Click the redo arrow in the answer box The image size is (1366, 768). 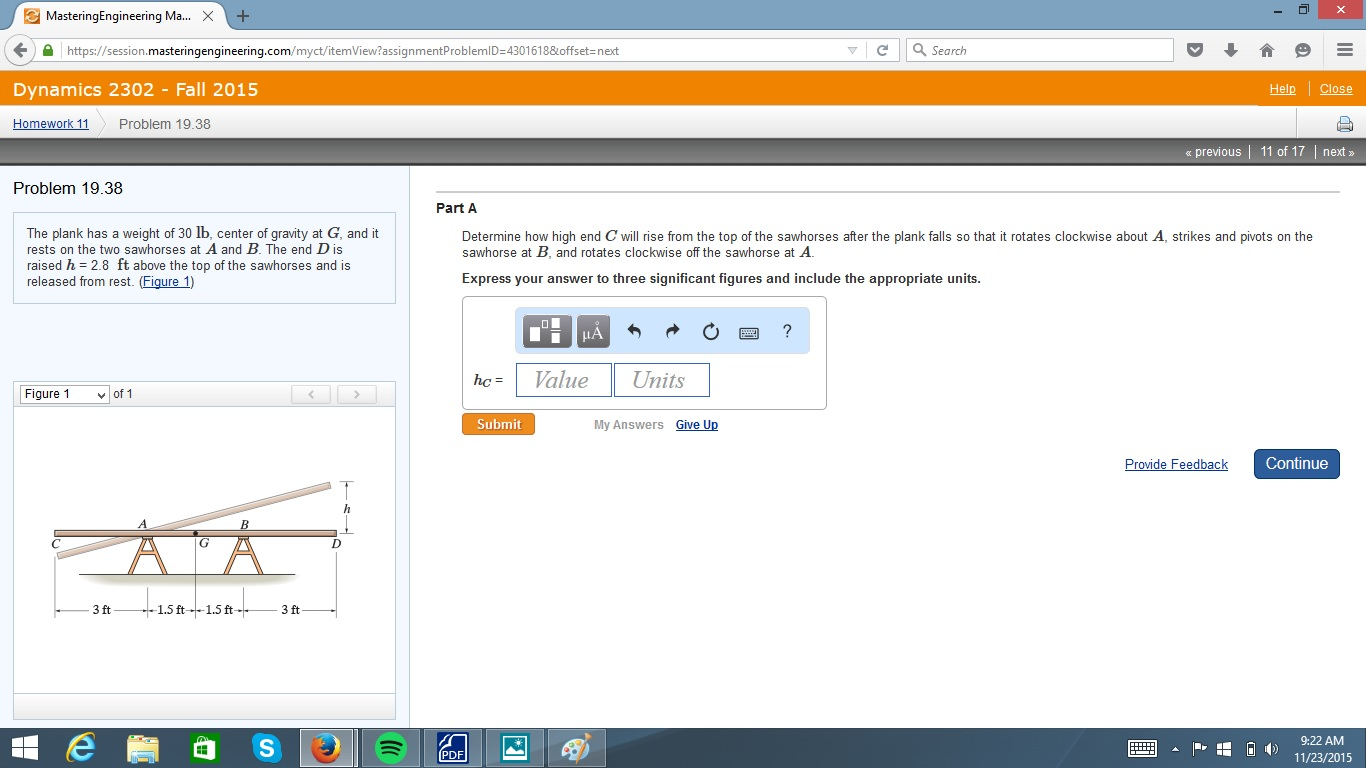click(x=672, y=331)
